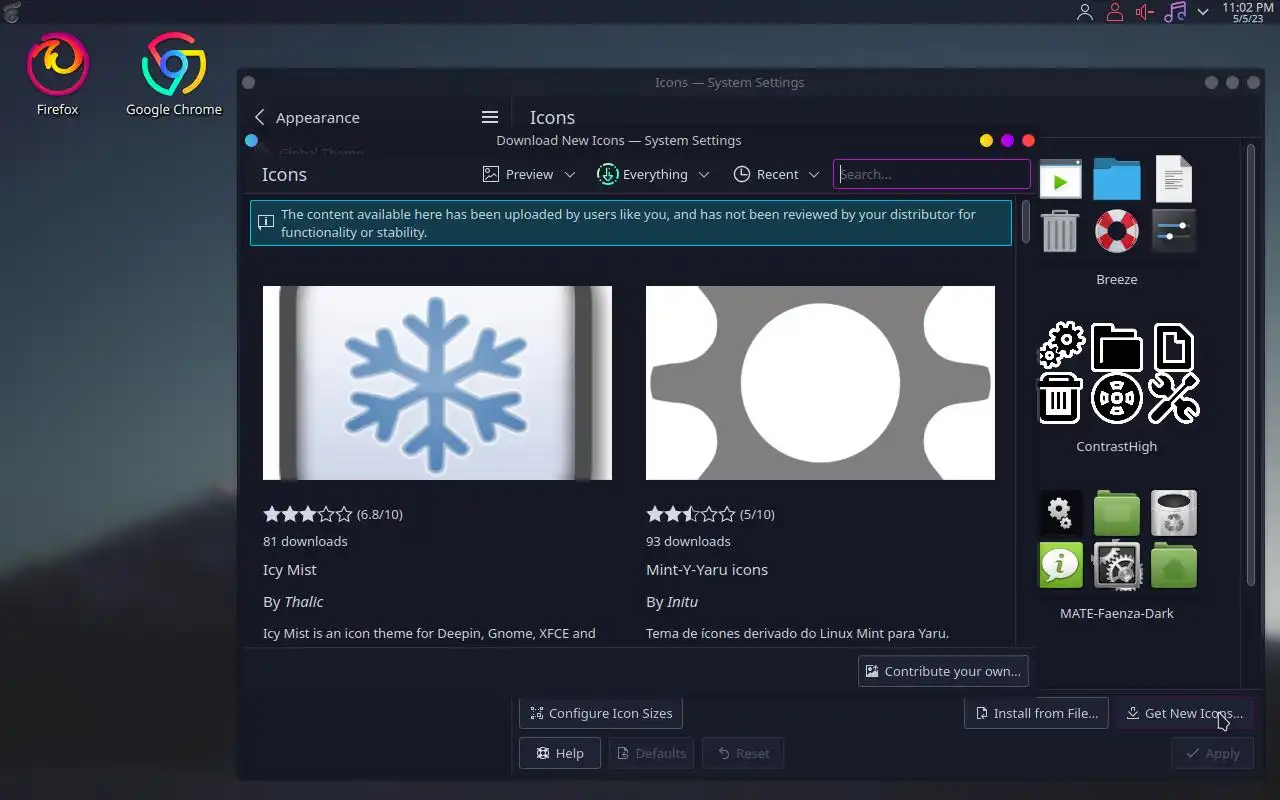Click the Defaults button
Screen dimensions: 1280x800
tap(650, 753)
